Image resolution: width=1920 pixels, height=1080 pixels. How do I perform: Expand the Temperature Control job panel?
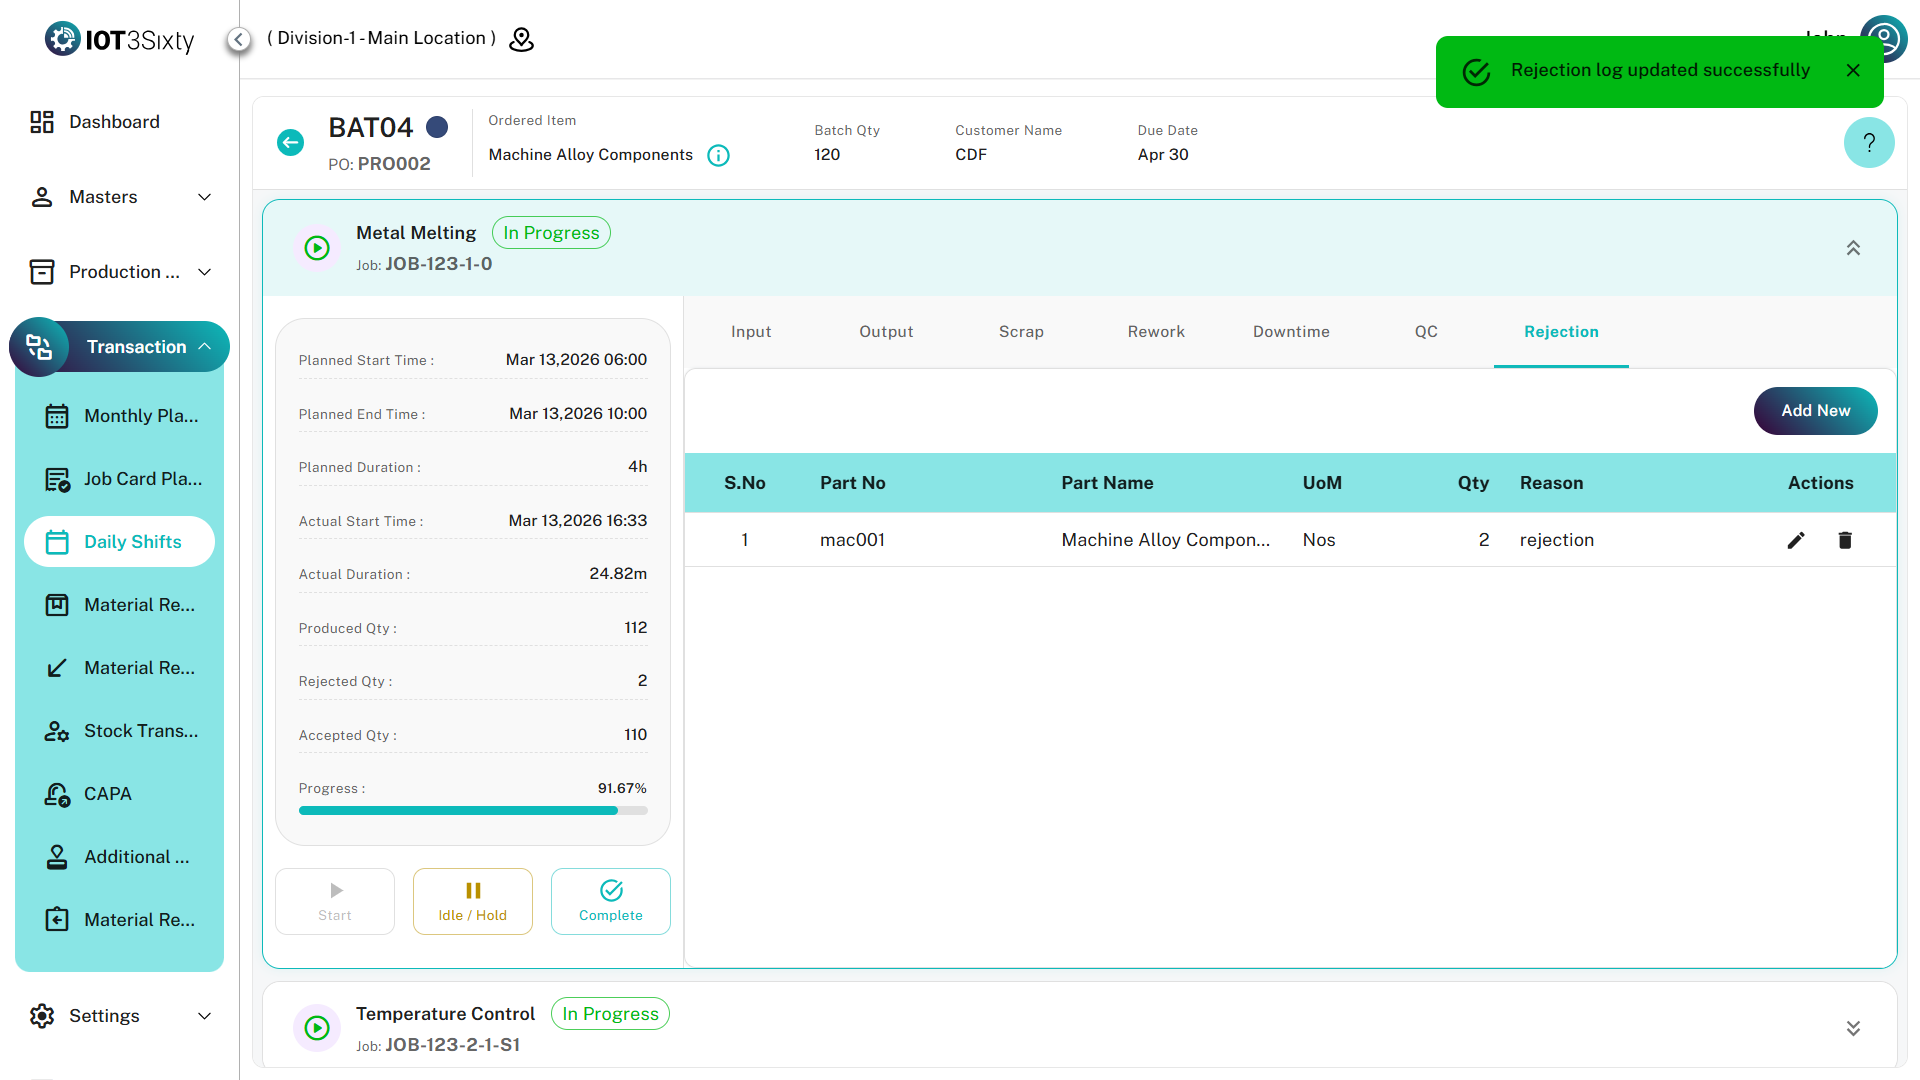(1852, 1028)
